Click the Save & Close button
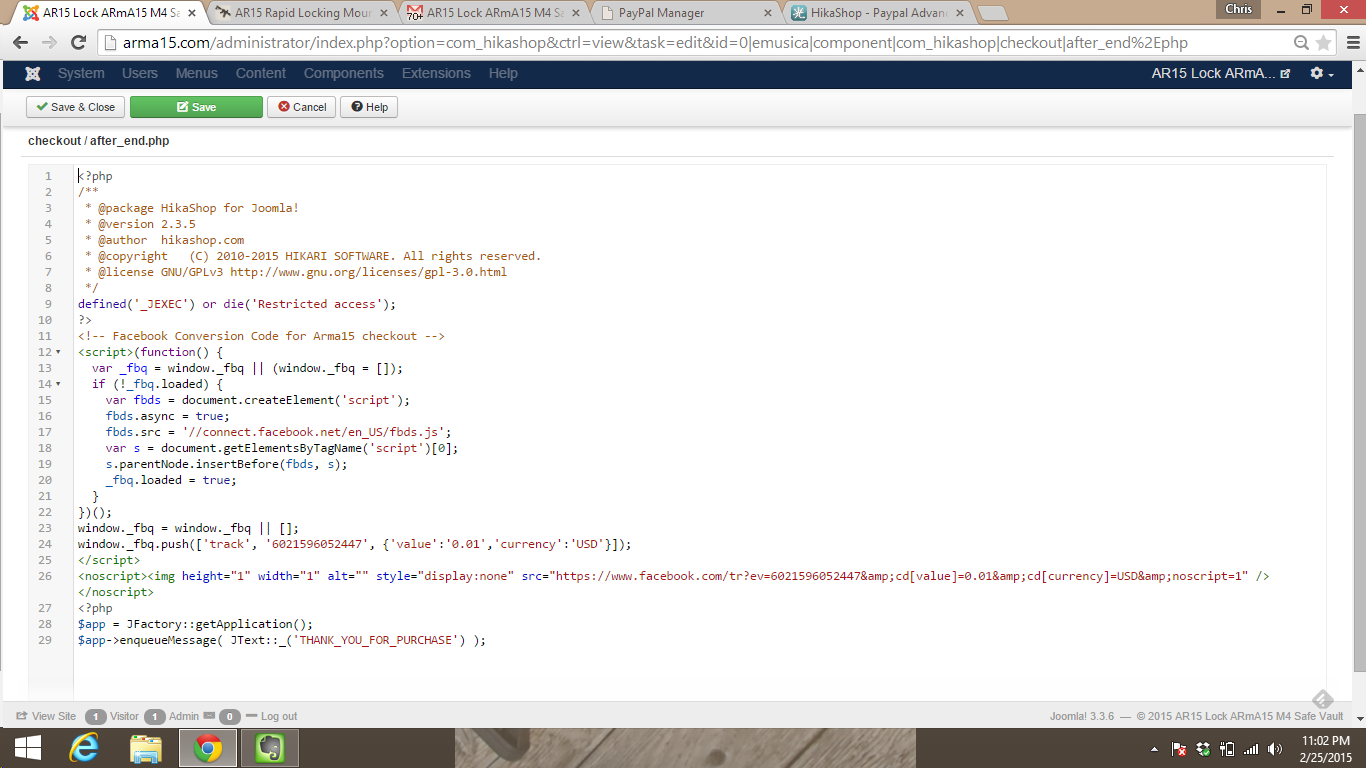 (74, 107)
